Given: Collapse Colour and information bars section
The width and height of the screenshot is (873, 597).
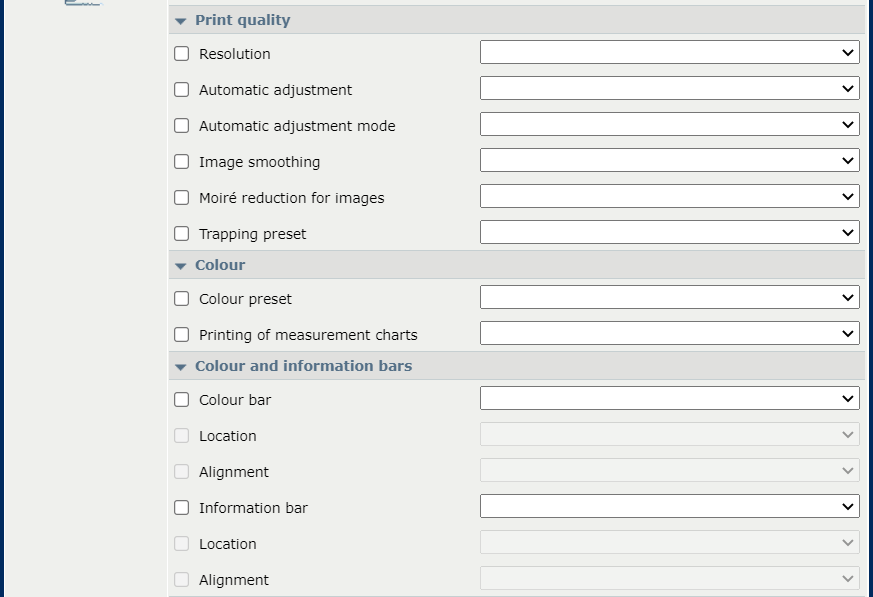Looking at the screenshot, I should [x=180, y=367].
